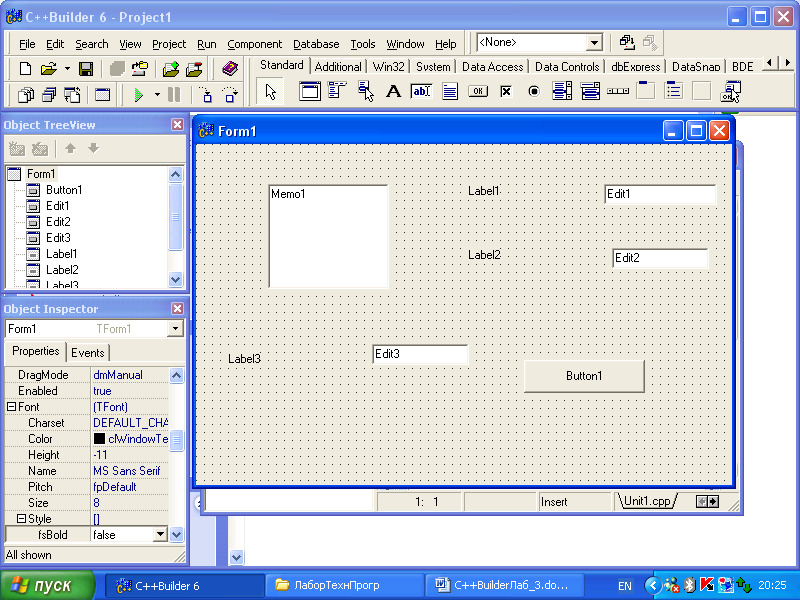The height and width of the screenshot is (600, 800).
Task: Click the Object Inspector scrollbar thumb
Action: click(x=176, y=440)
